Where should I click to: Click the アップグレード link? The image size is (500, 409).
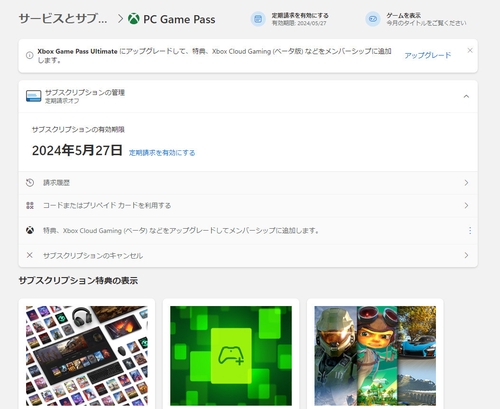click(x=428, y=55)
